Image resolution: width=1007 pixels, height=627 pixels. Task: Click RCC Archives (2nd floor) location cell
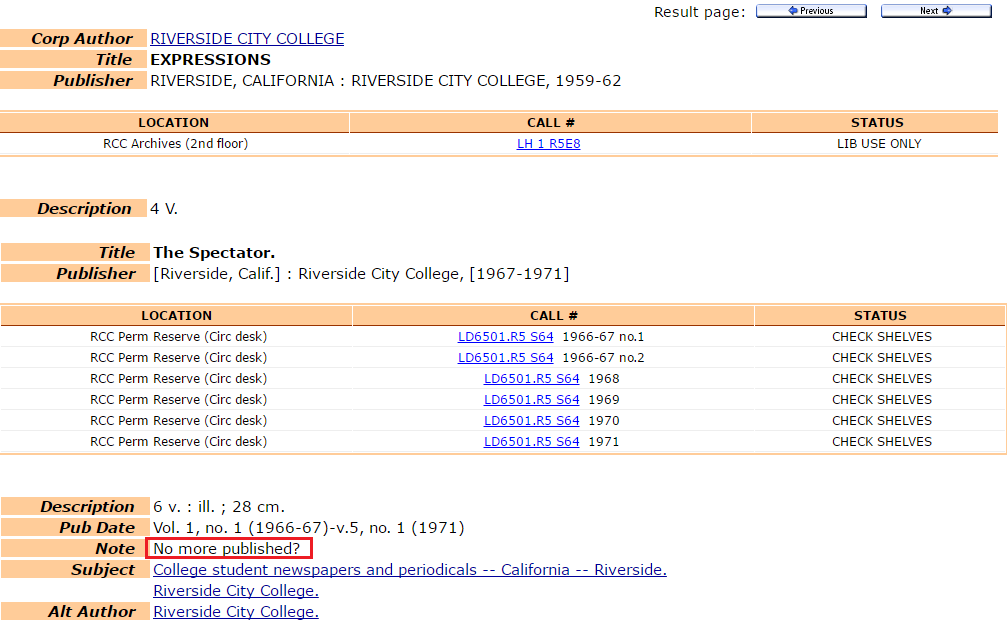[x=175, y=144]
